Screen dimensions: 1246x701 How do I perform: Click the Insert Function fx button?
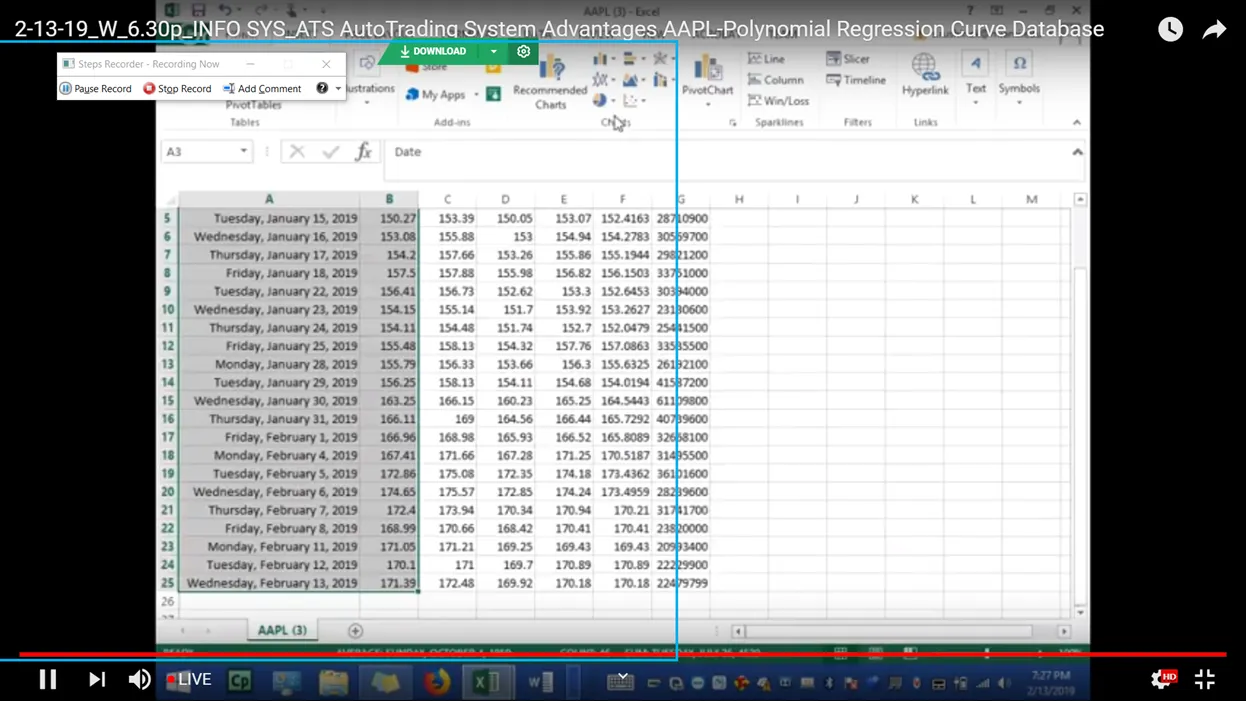363,152
